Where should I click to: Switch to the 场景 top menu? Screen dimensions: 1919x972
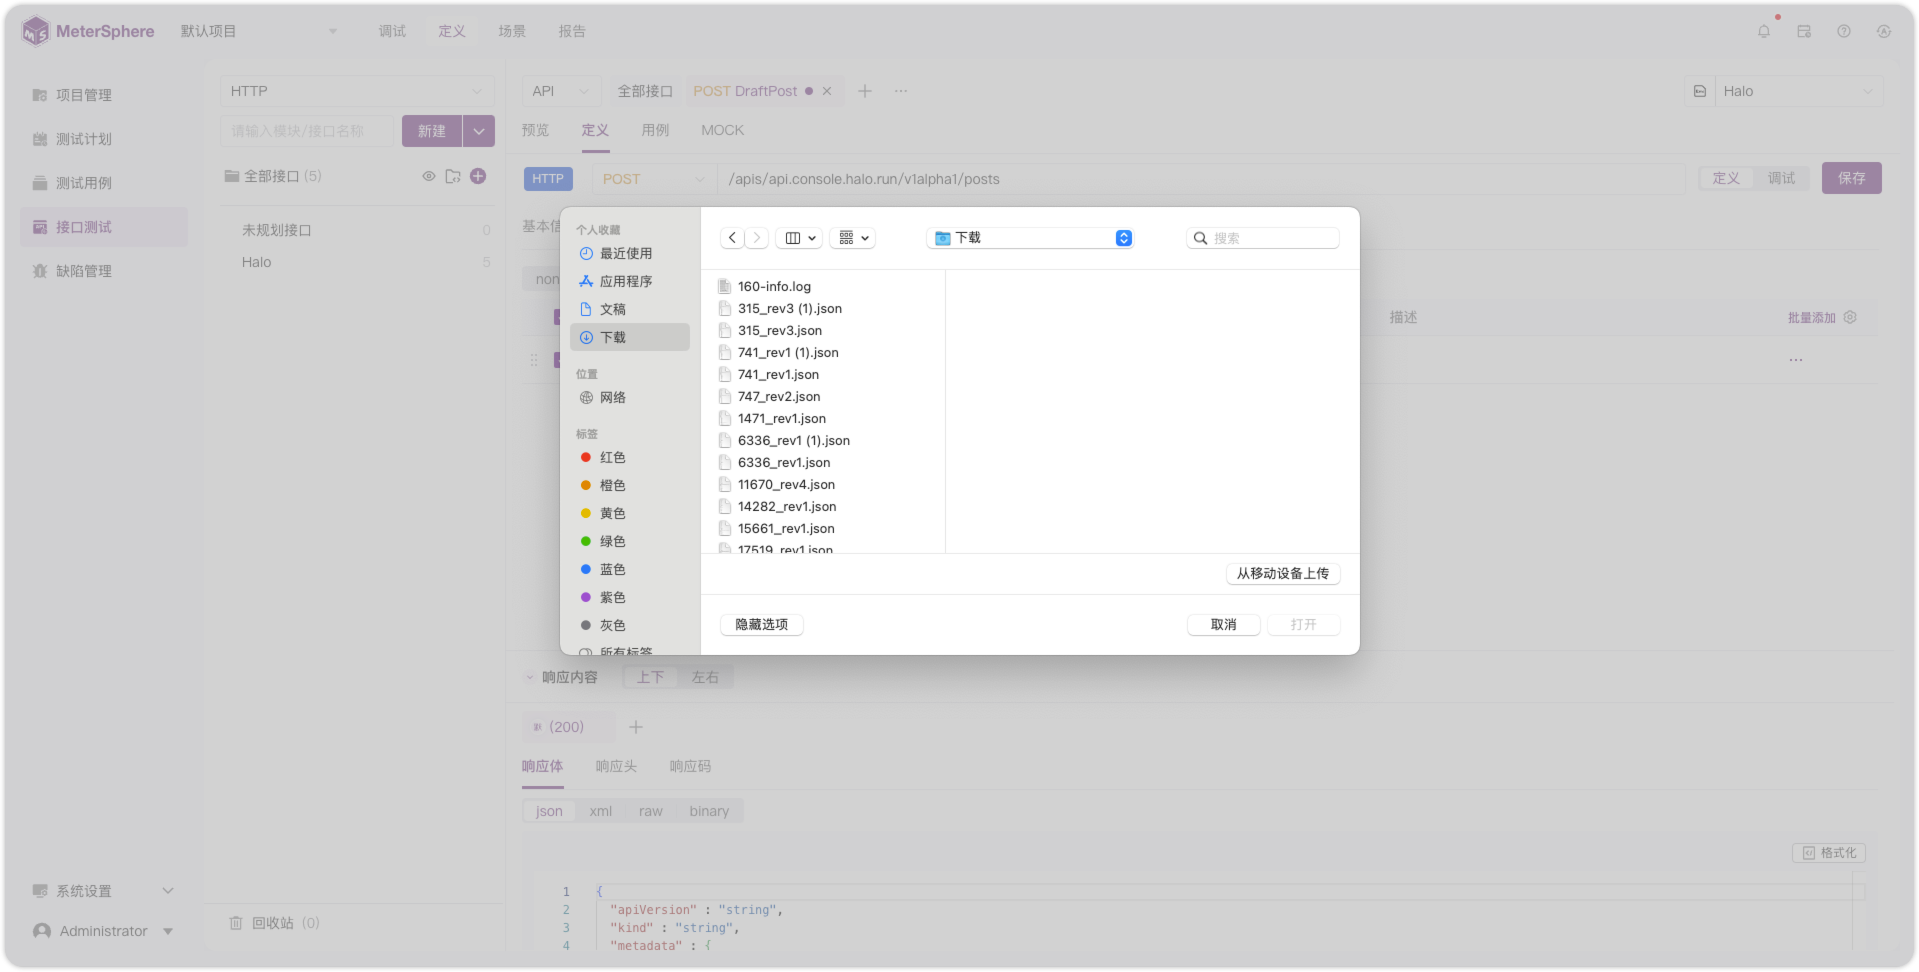512,32
